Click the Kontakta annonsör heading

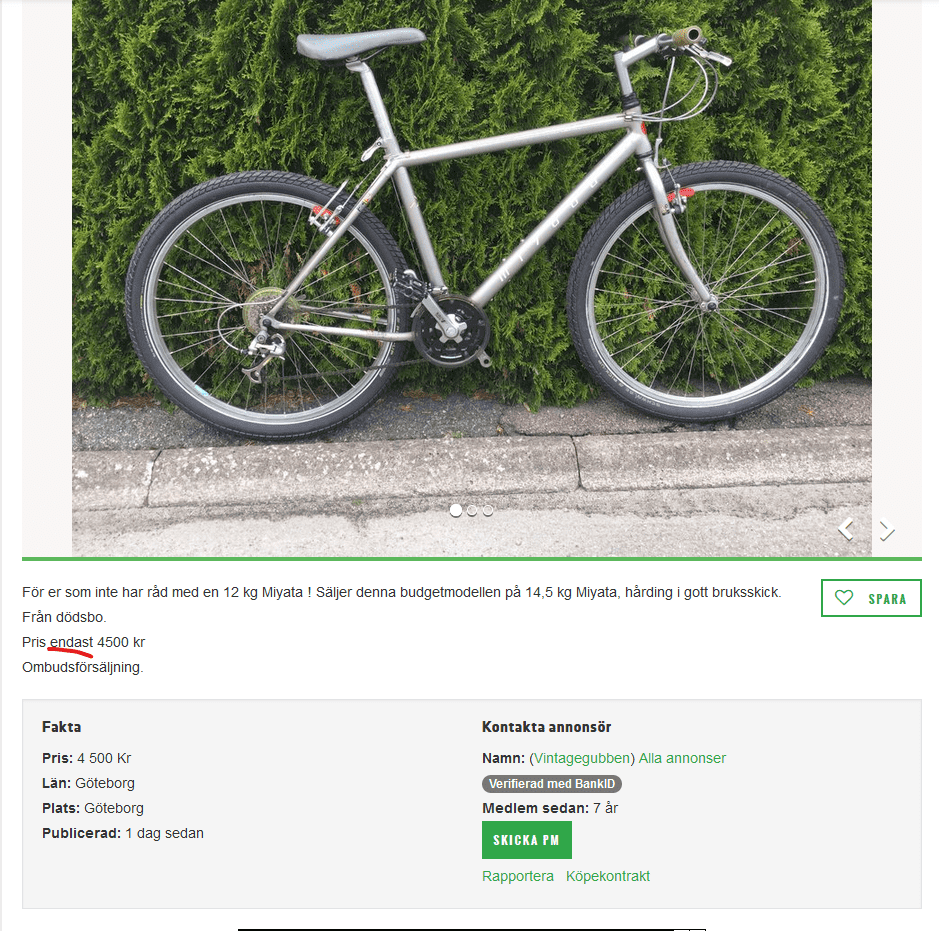pos(546,727)
